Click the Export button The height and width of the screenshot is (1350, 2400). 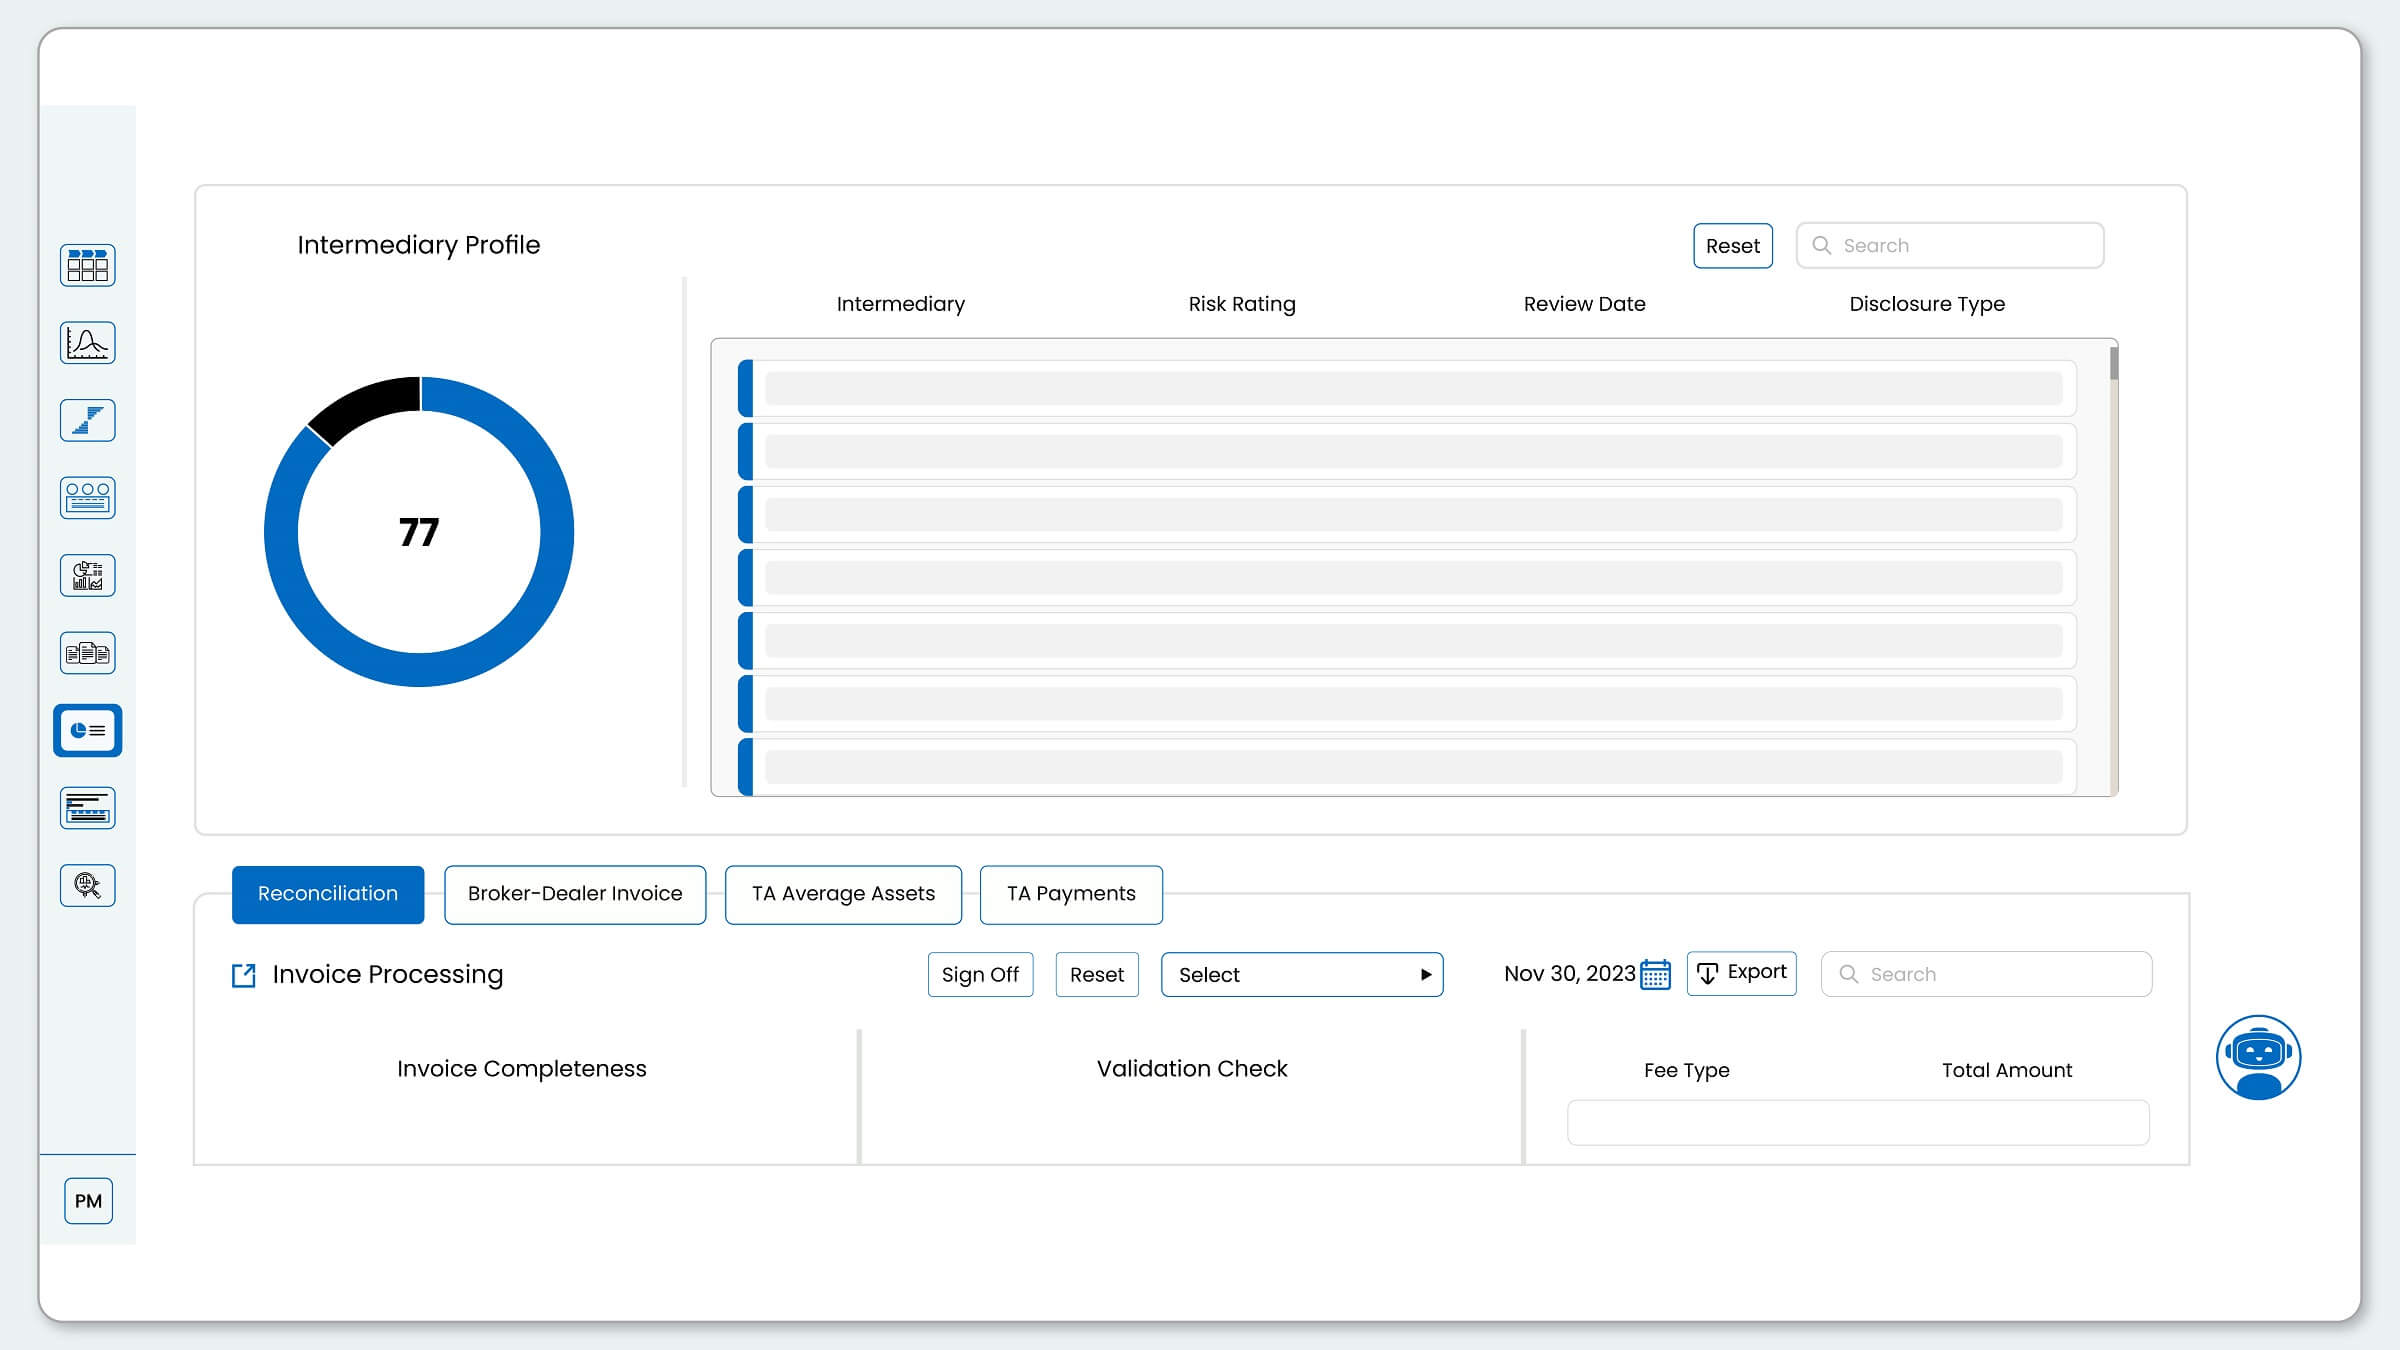tap(1741, 973)
